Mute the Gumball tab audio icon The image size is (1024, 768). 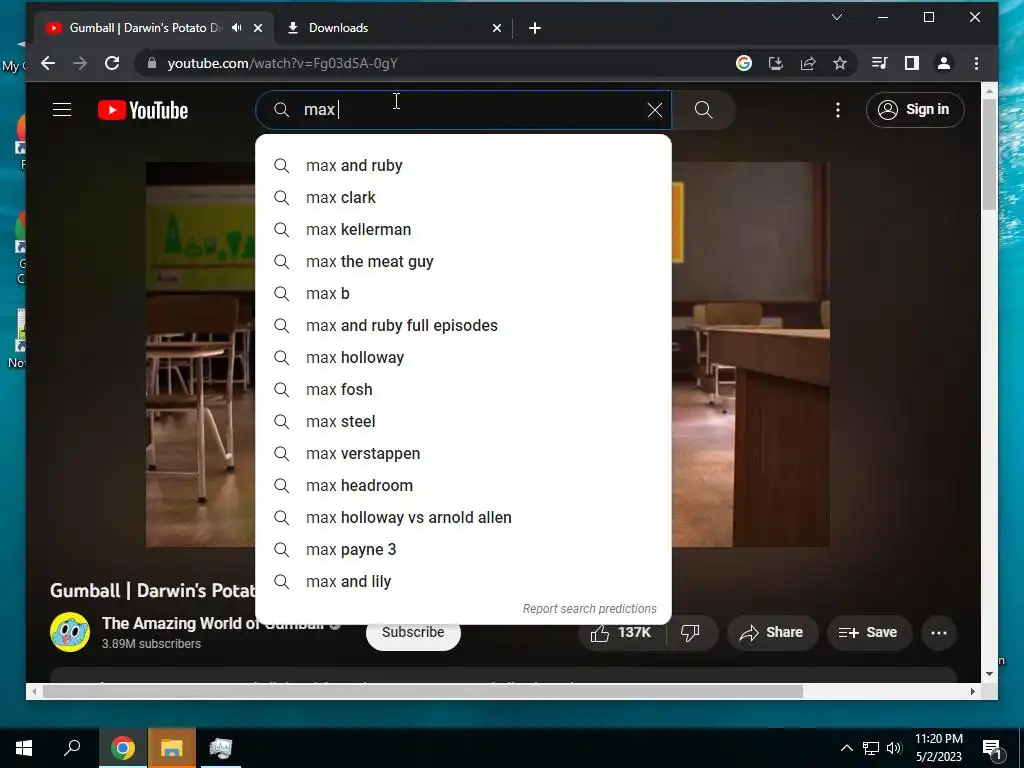(x=236, y=27)
